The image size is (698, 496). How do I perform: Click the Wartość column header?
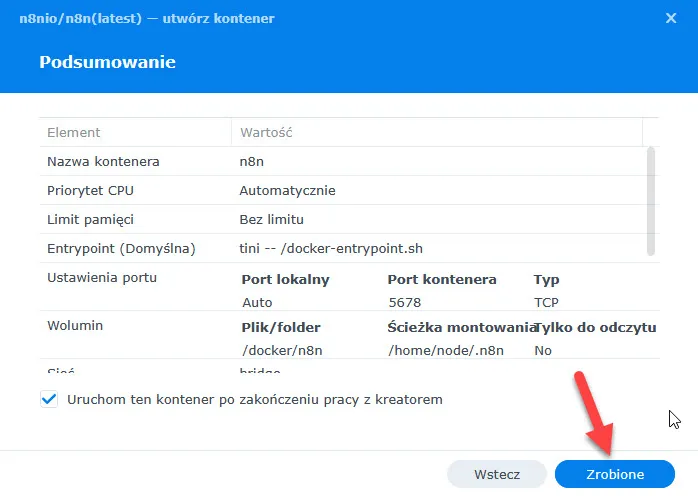pos(265,132)
